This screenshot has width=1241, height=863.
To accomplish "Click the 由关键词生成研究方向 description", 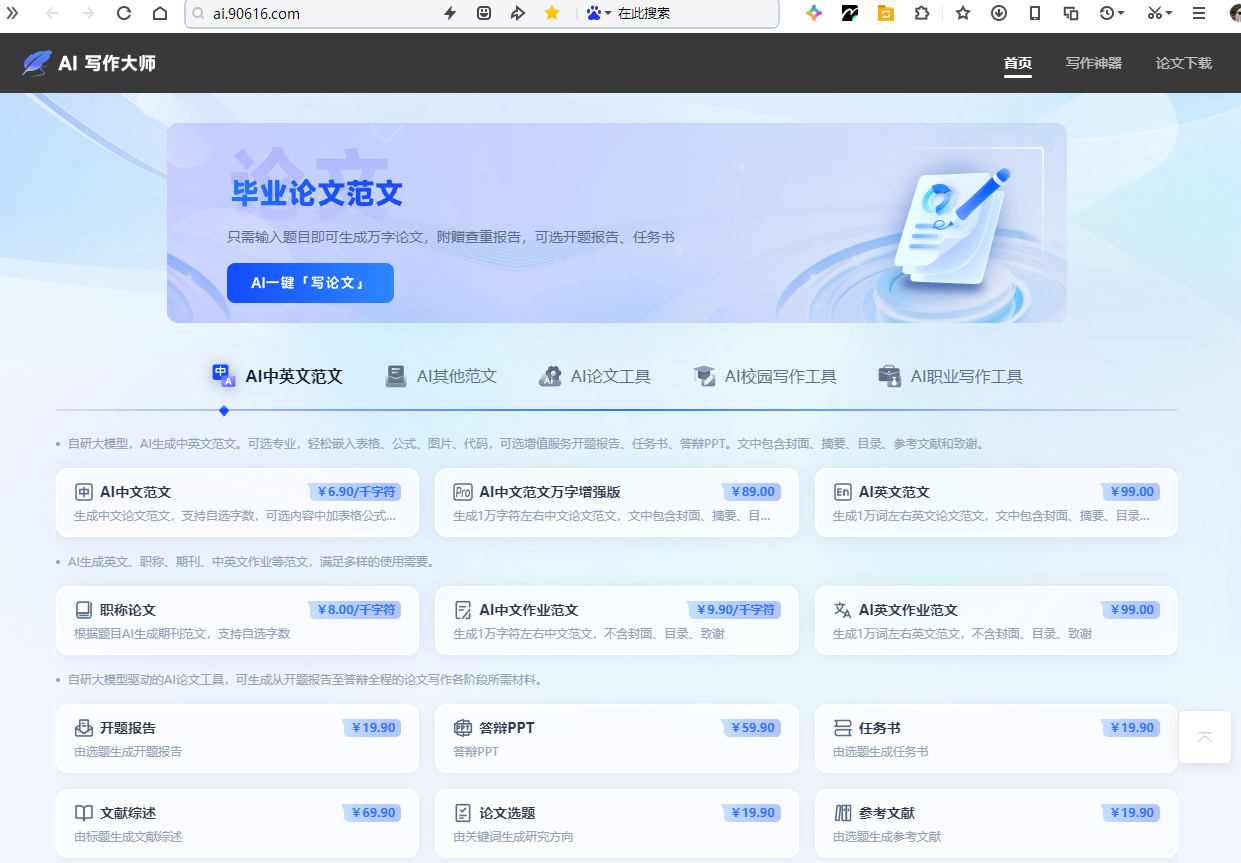I will pyautogui.click(x=513, y=837).
